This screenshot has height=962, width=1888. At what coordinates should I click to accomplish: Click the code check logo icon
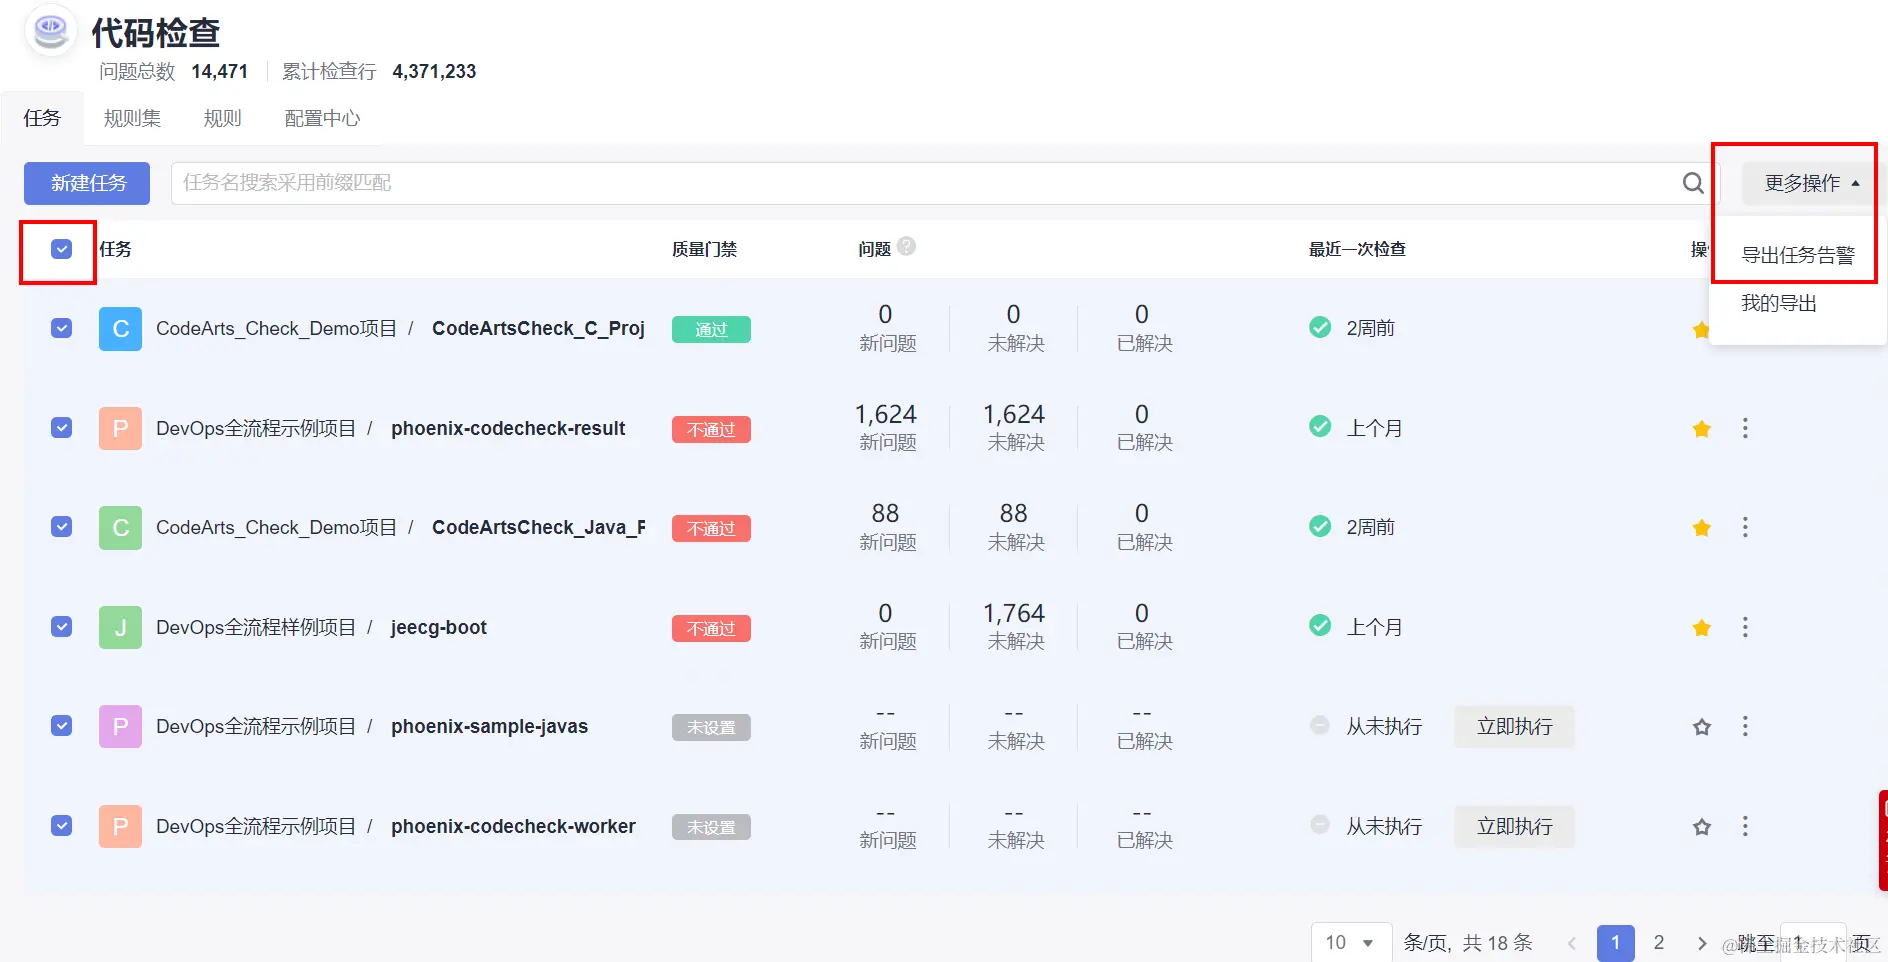tap(50, 31)
